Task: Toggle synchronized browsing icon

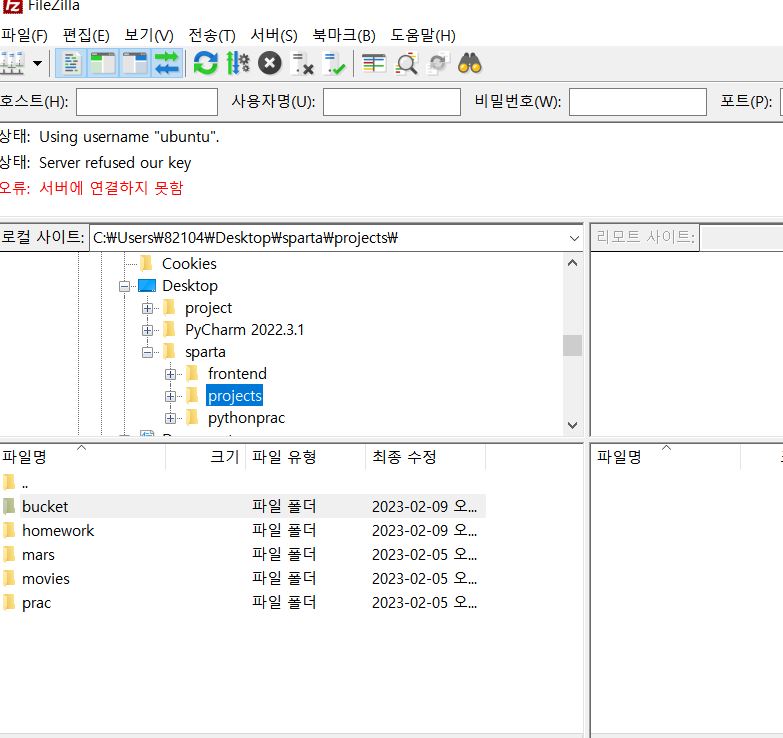Action: pos(438,63)
